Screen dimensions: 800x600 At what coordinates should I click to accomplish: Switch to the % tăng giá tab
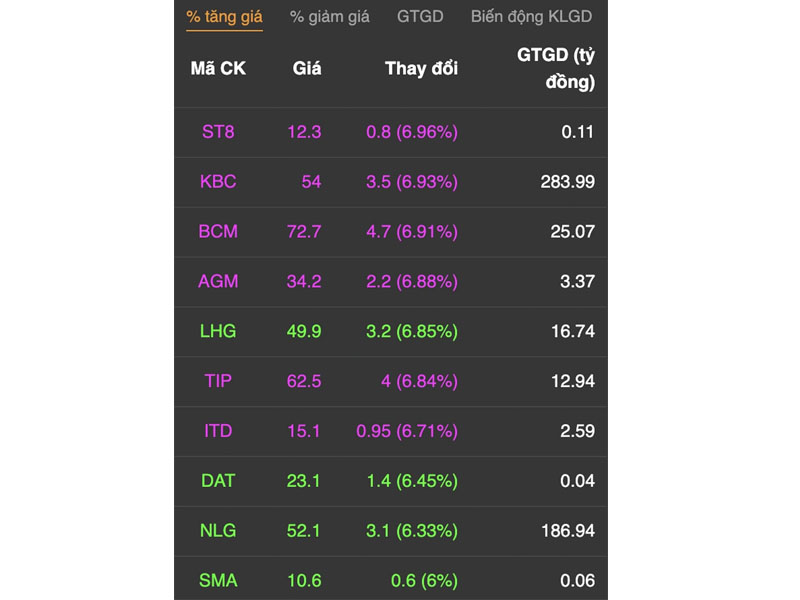[x=224, y=17]
